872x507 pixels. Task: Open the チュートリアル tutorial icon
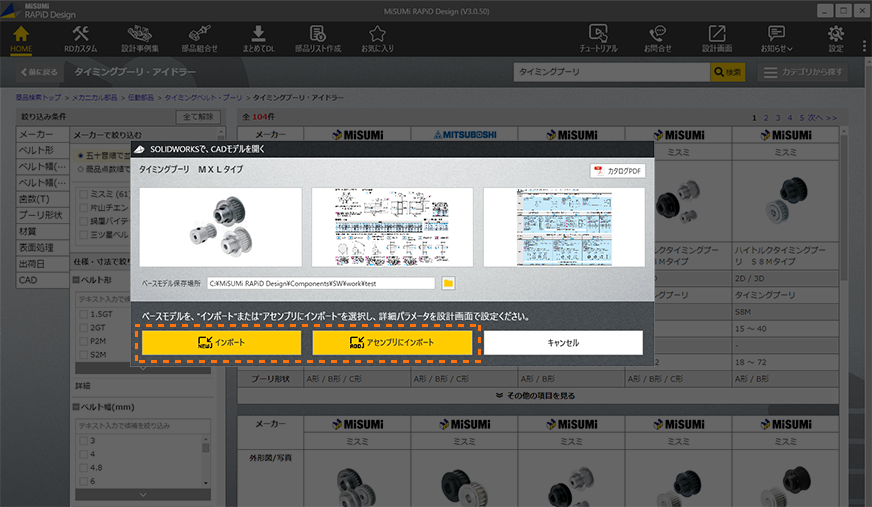coord(598,39)
